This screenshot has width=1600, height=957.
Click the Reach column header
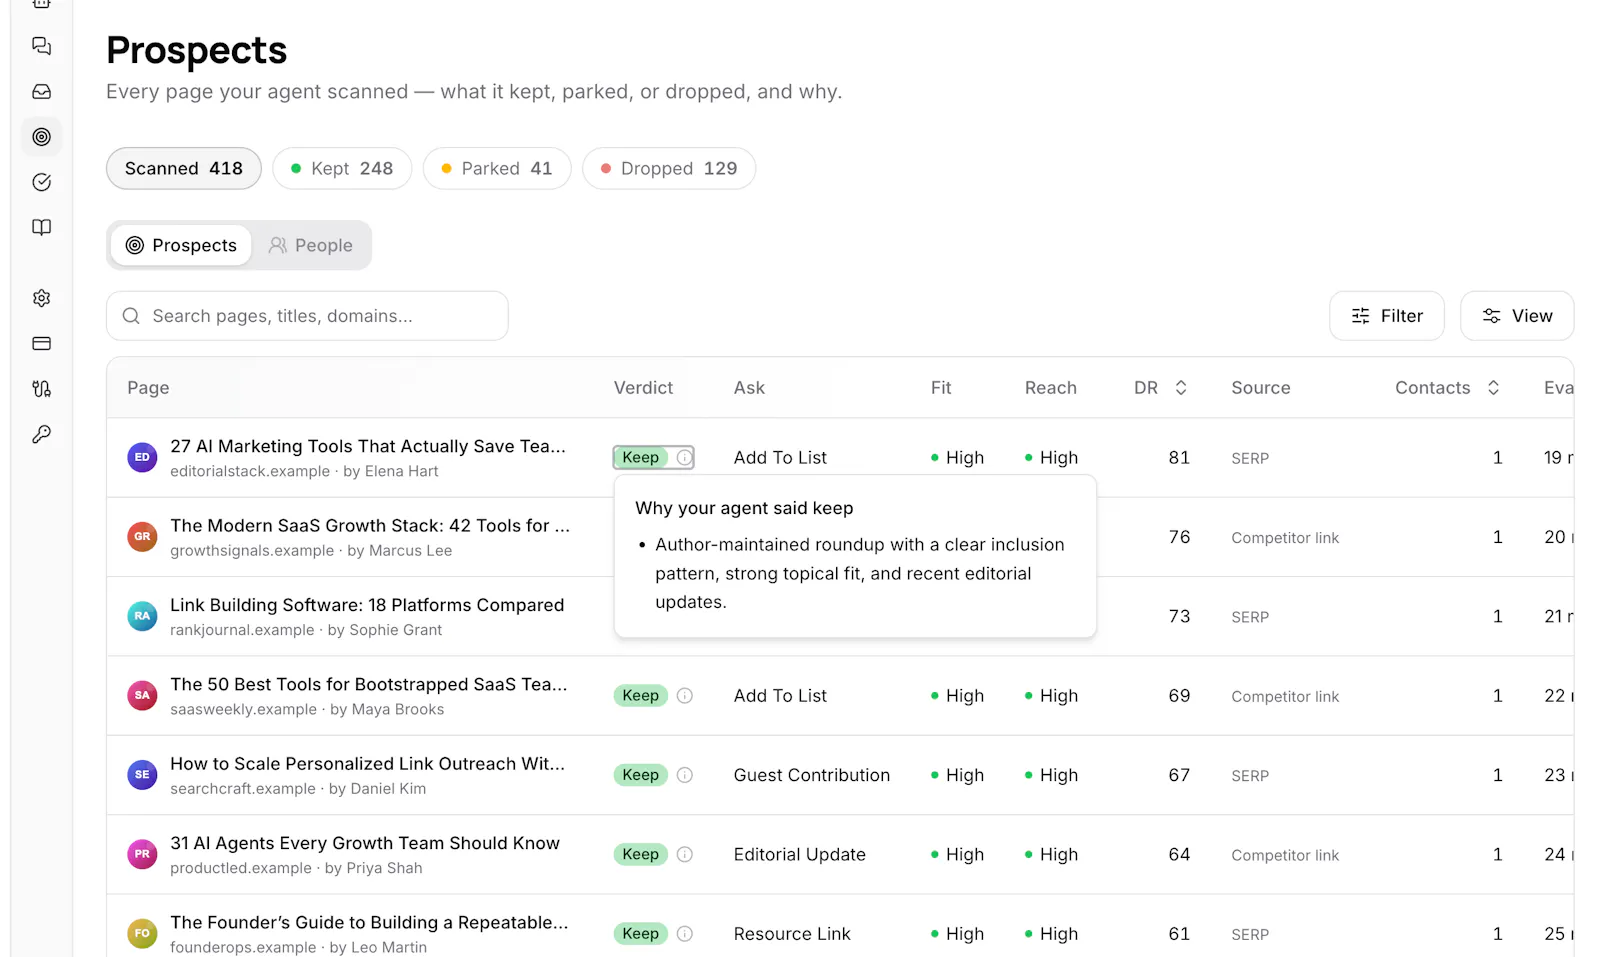1050,388
